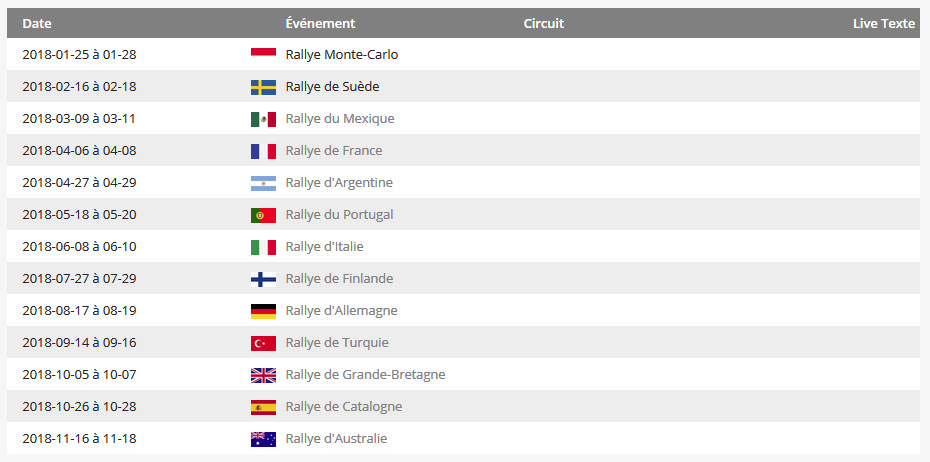
Task: Select the Live Texte column header
Action: [x=884, y=24]
